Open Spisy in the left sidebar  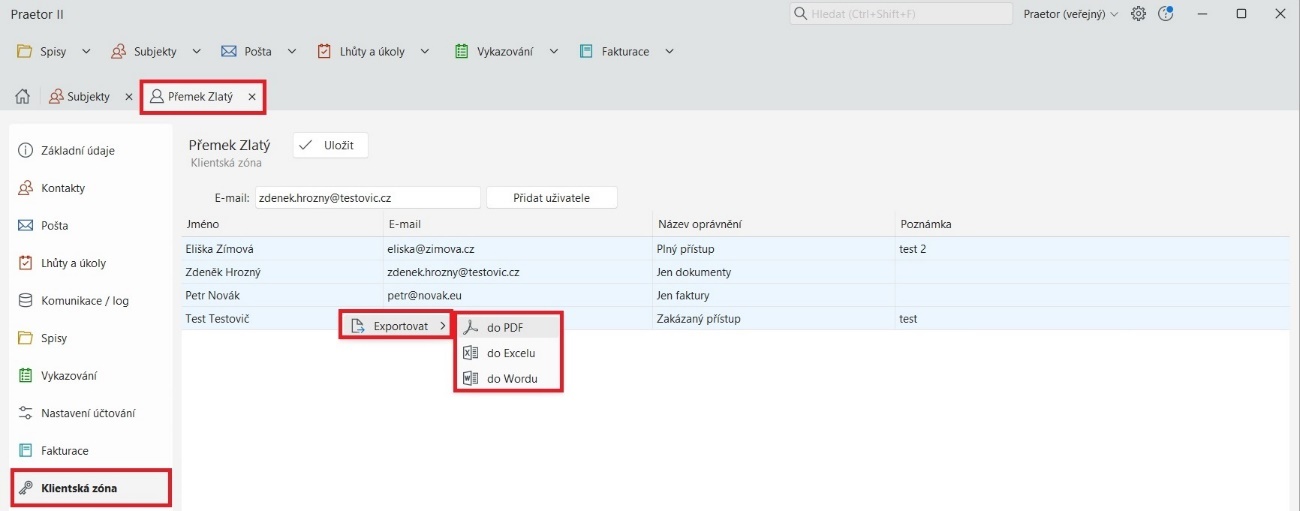(90, 338)
